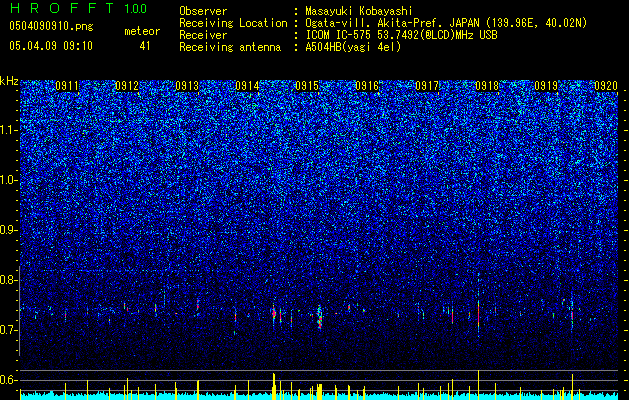The width and height of the screenshot is (629, 400).
Task: Click time marker 0916
Action: (x=367, y=86)
